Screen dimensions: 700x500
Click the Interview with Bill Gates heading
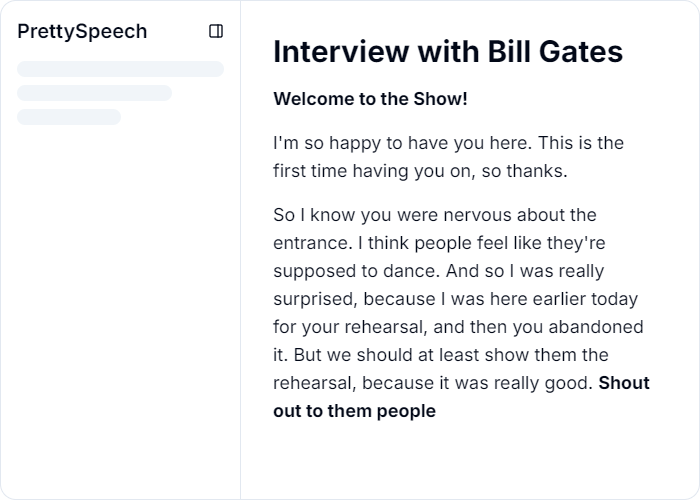(448, 52)
